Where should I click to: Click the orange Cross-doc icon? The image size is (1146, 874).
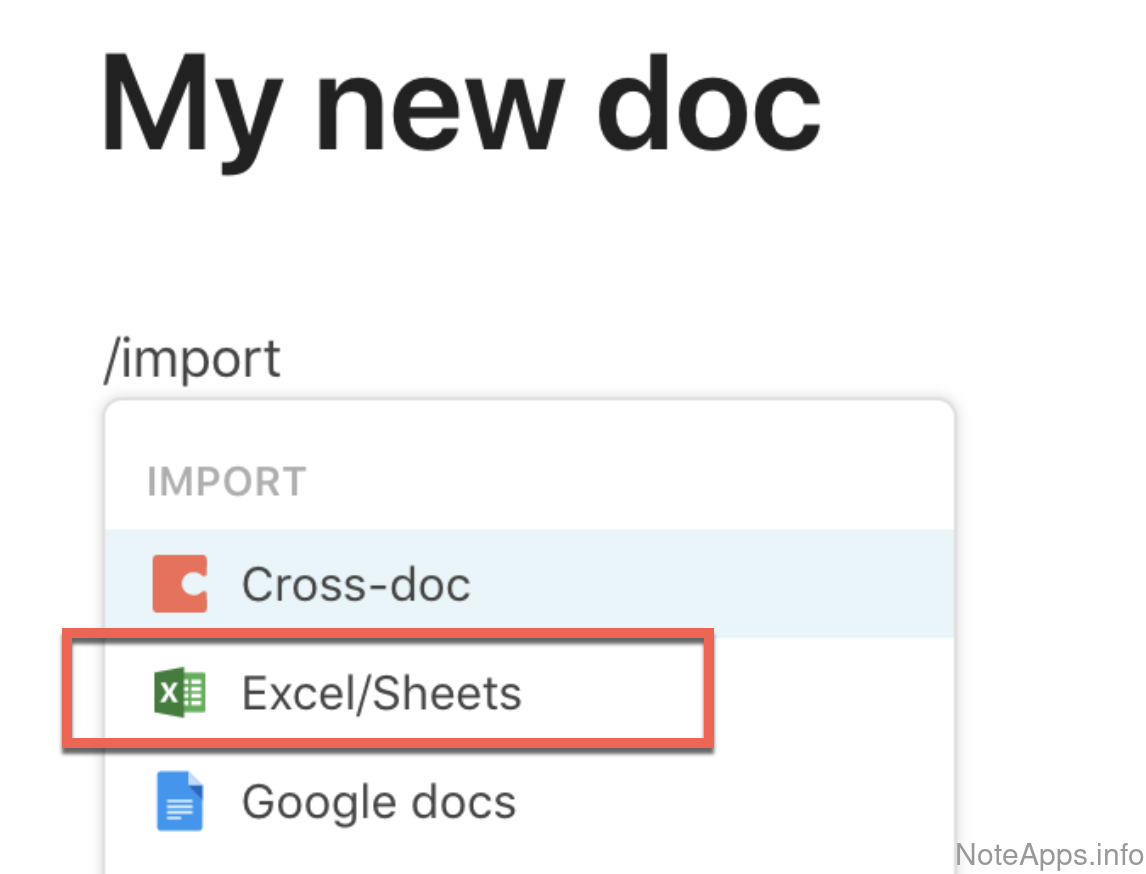180,584
